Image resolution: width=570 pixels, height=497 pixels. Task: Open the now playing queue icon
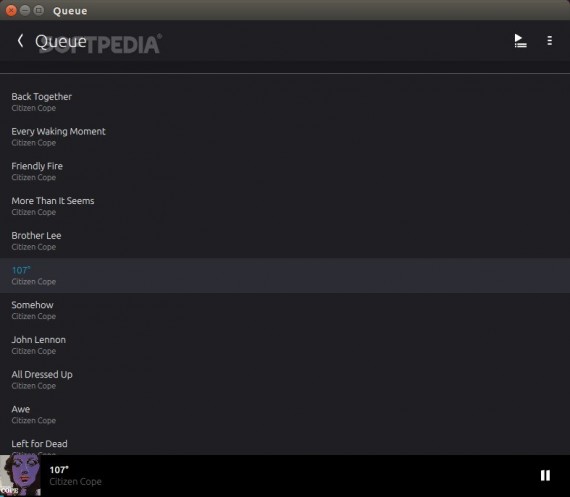click(x=520, y=40)
